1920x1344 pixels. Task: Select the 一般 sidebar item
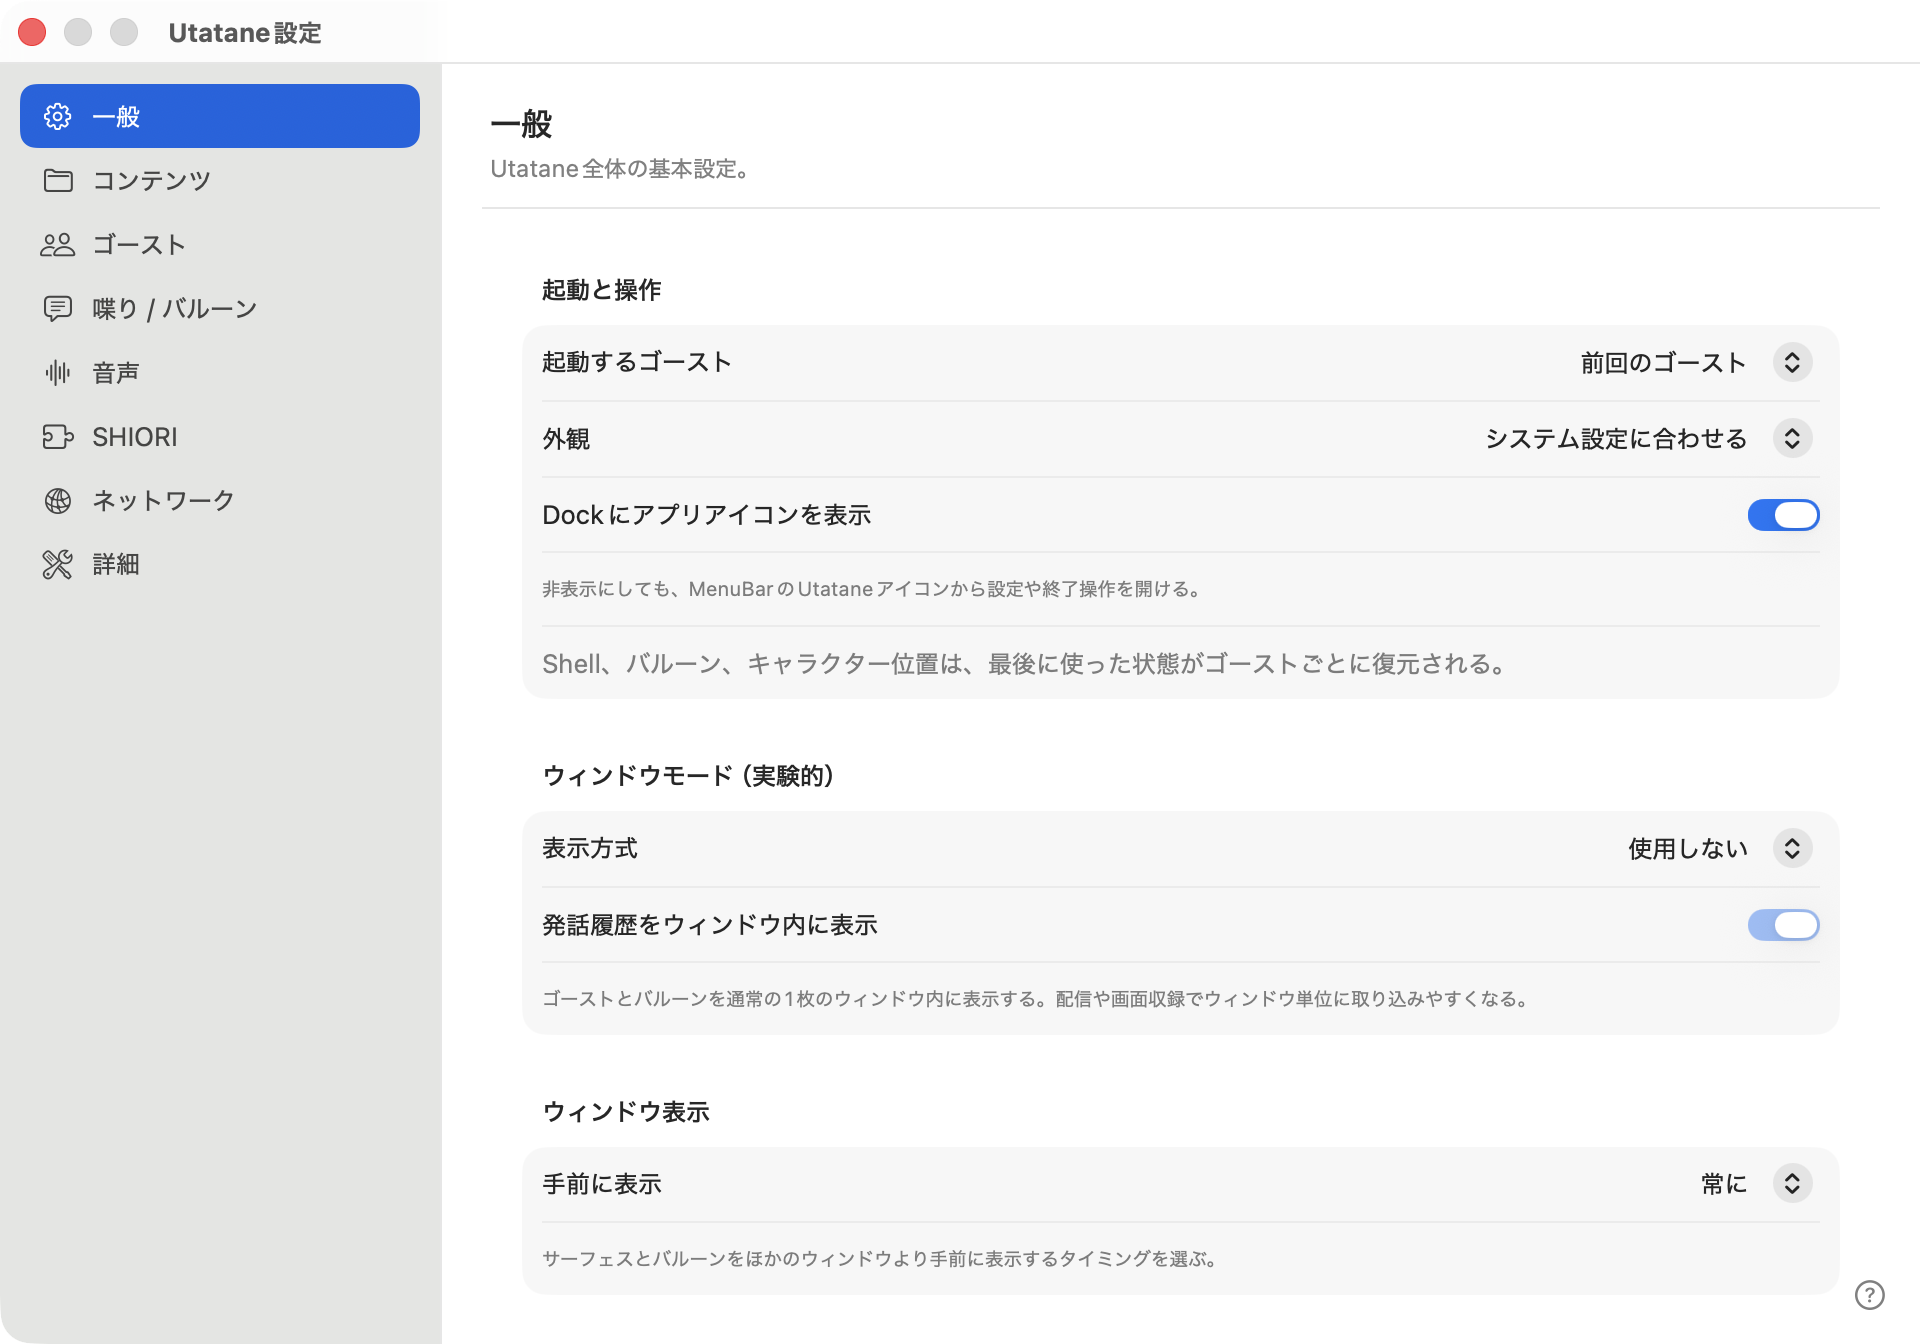point(220,116)
